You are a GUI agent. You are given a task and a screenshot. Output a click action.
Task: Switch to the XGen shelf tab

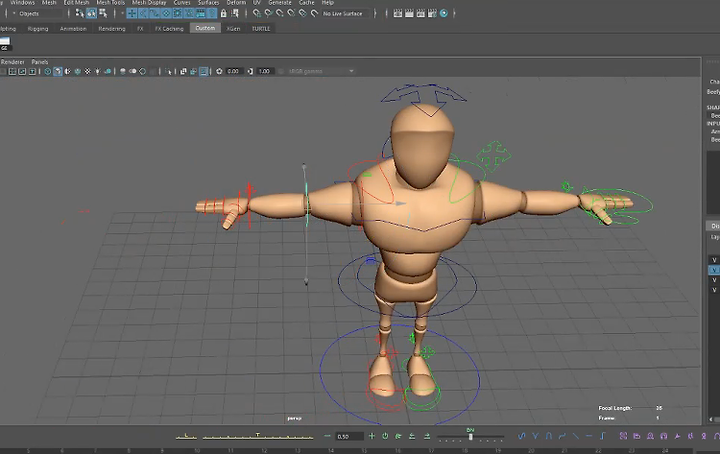[233, 28]
